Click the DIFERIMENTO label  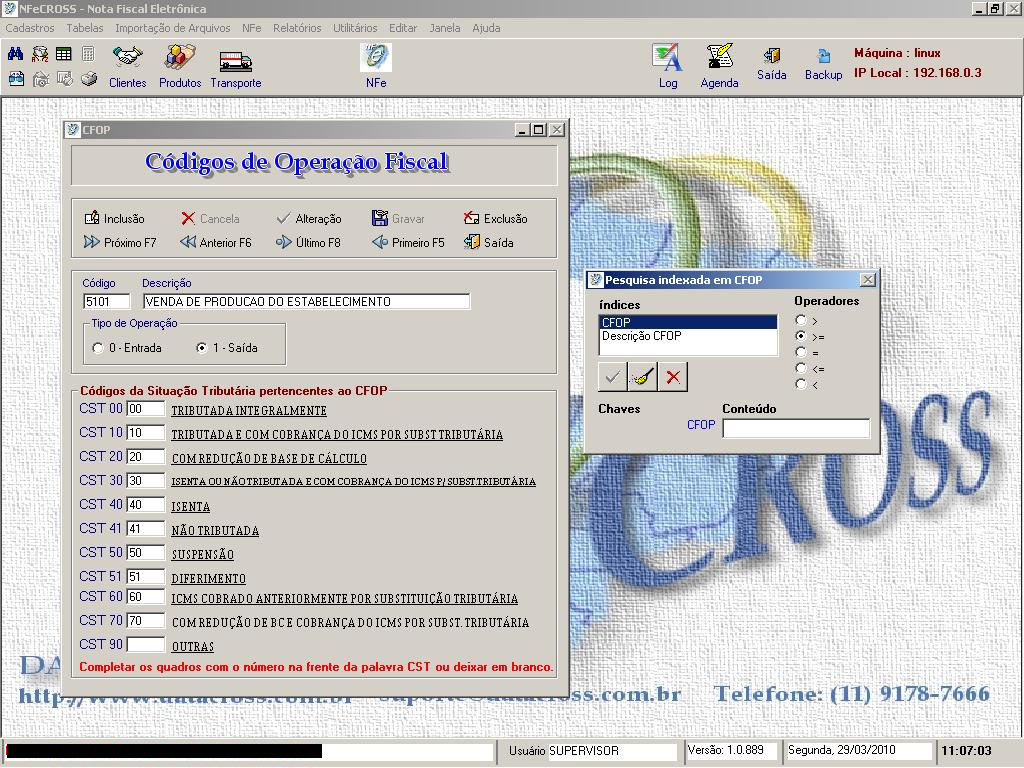pos(208,579)
